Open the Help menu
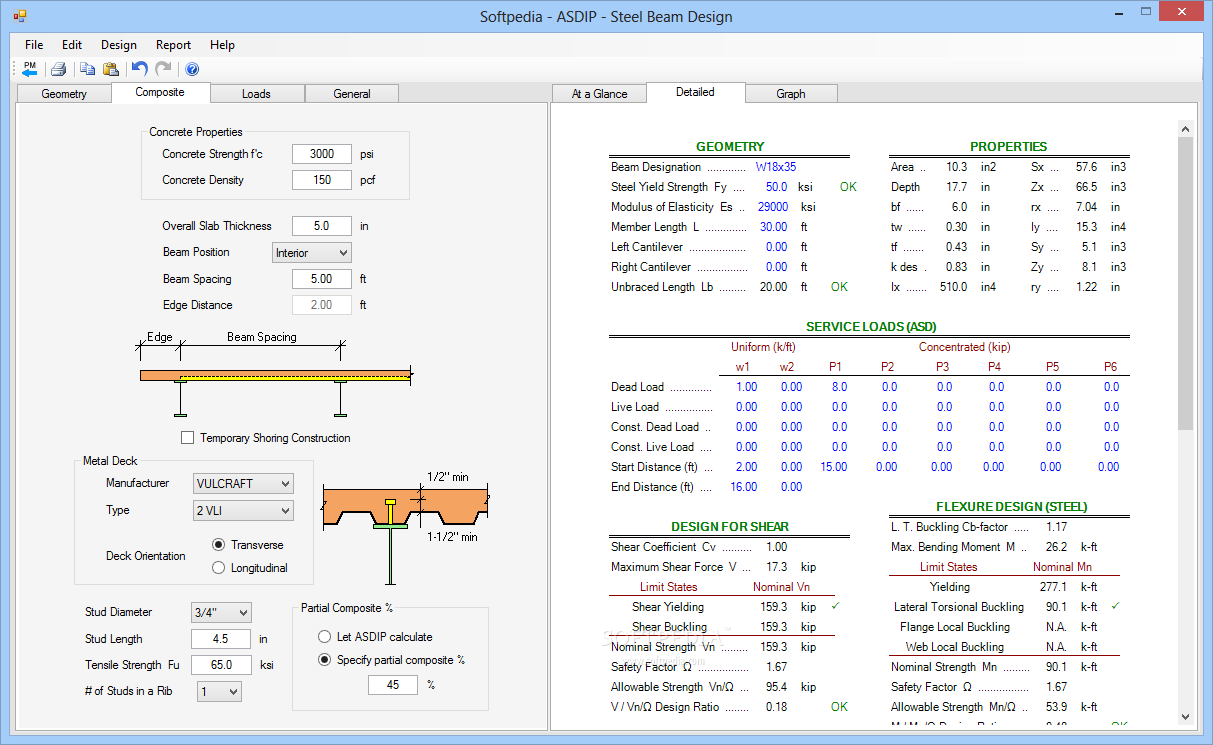The width and height of the screenshot is (1213, 745). pyautogui.click(x=222, y=45)
